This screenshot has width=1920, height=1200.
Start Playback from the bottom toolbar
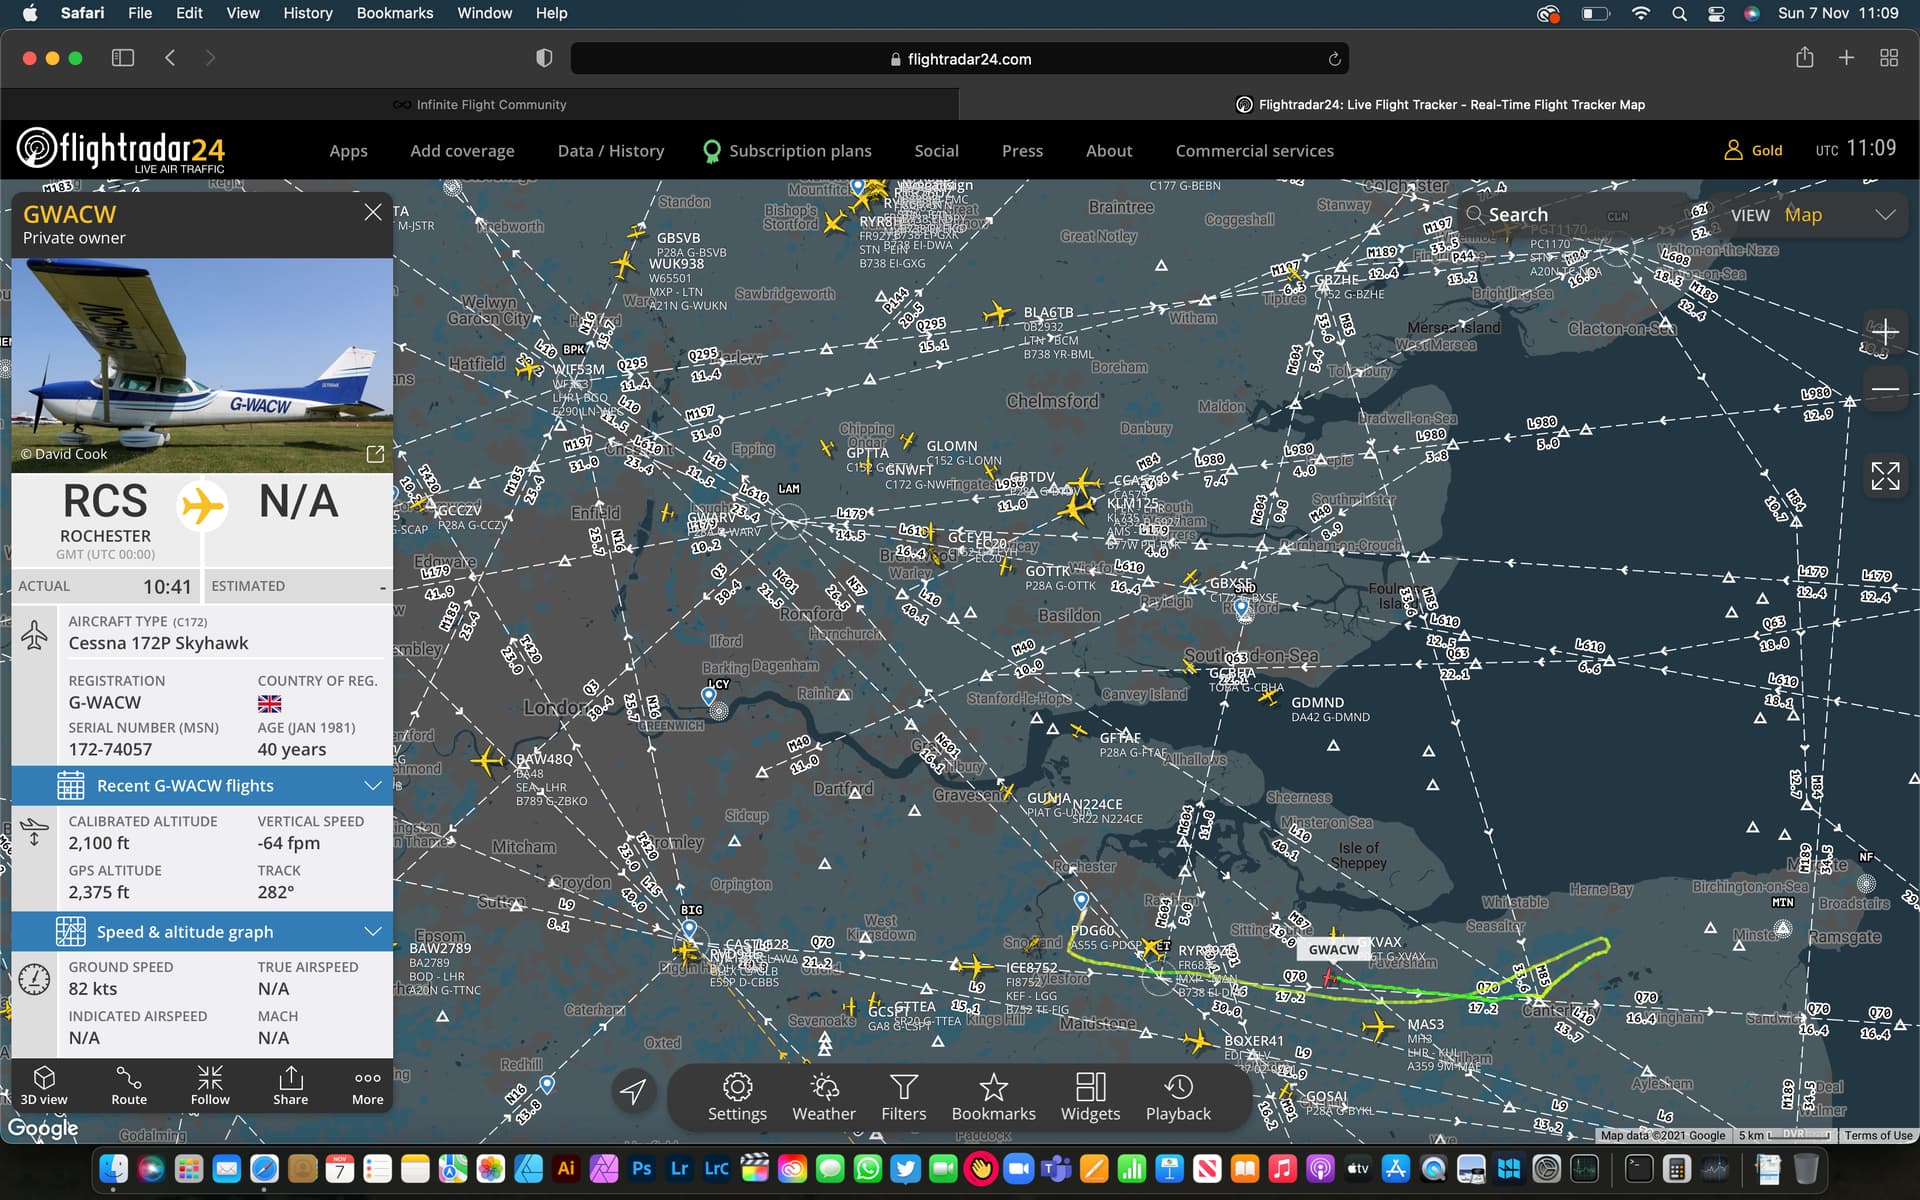coord(1178,1097)
